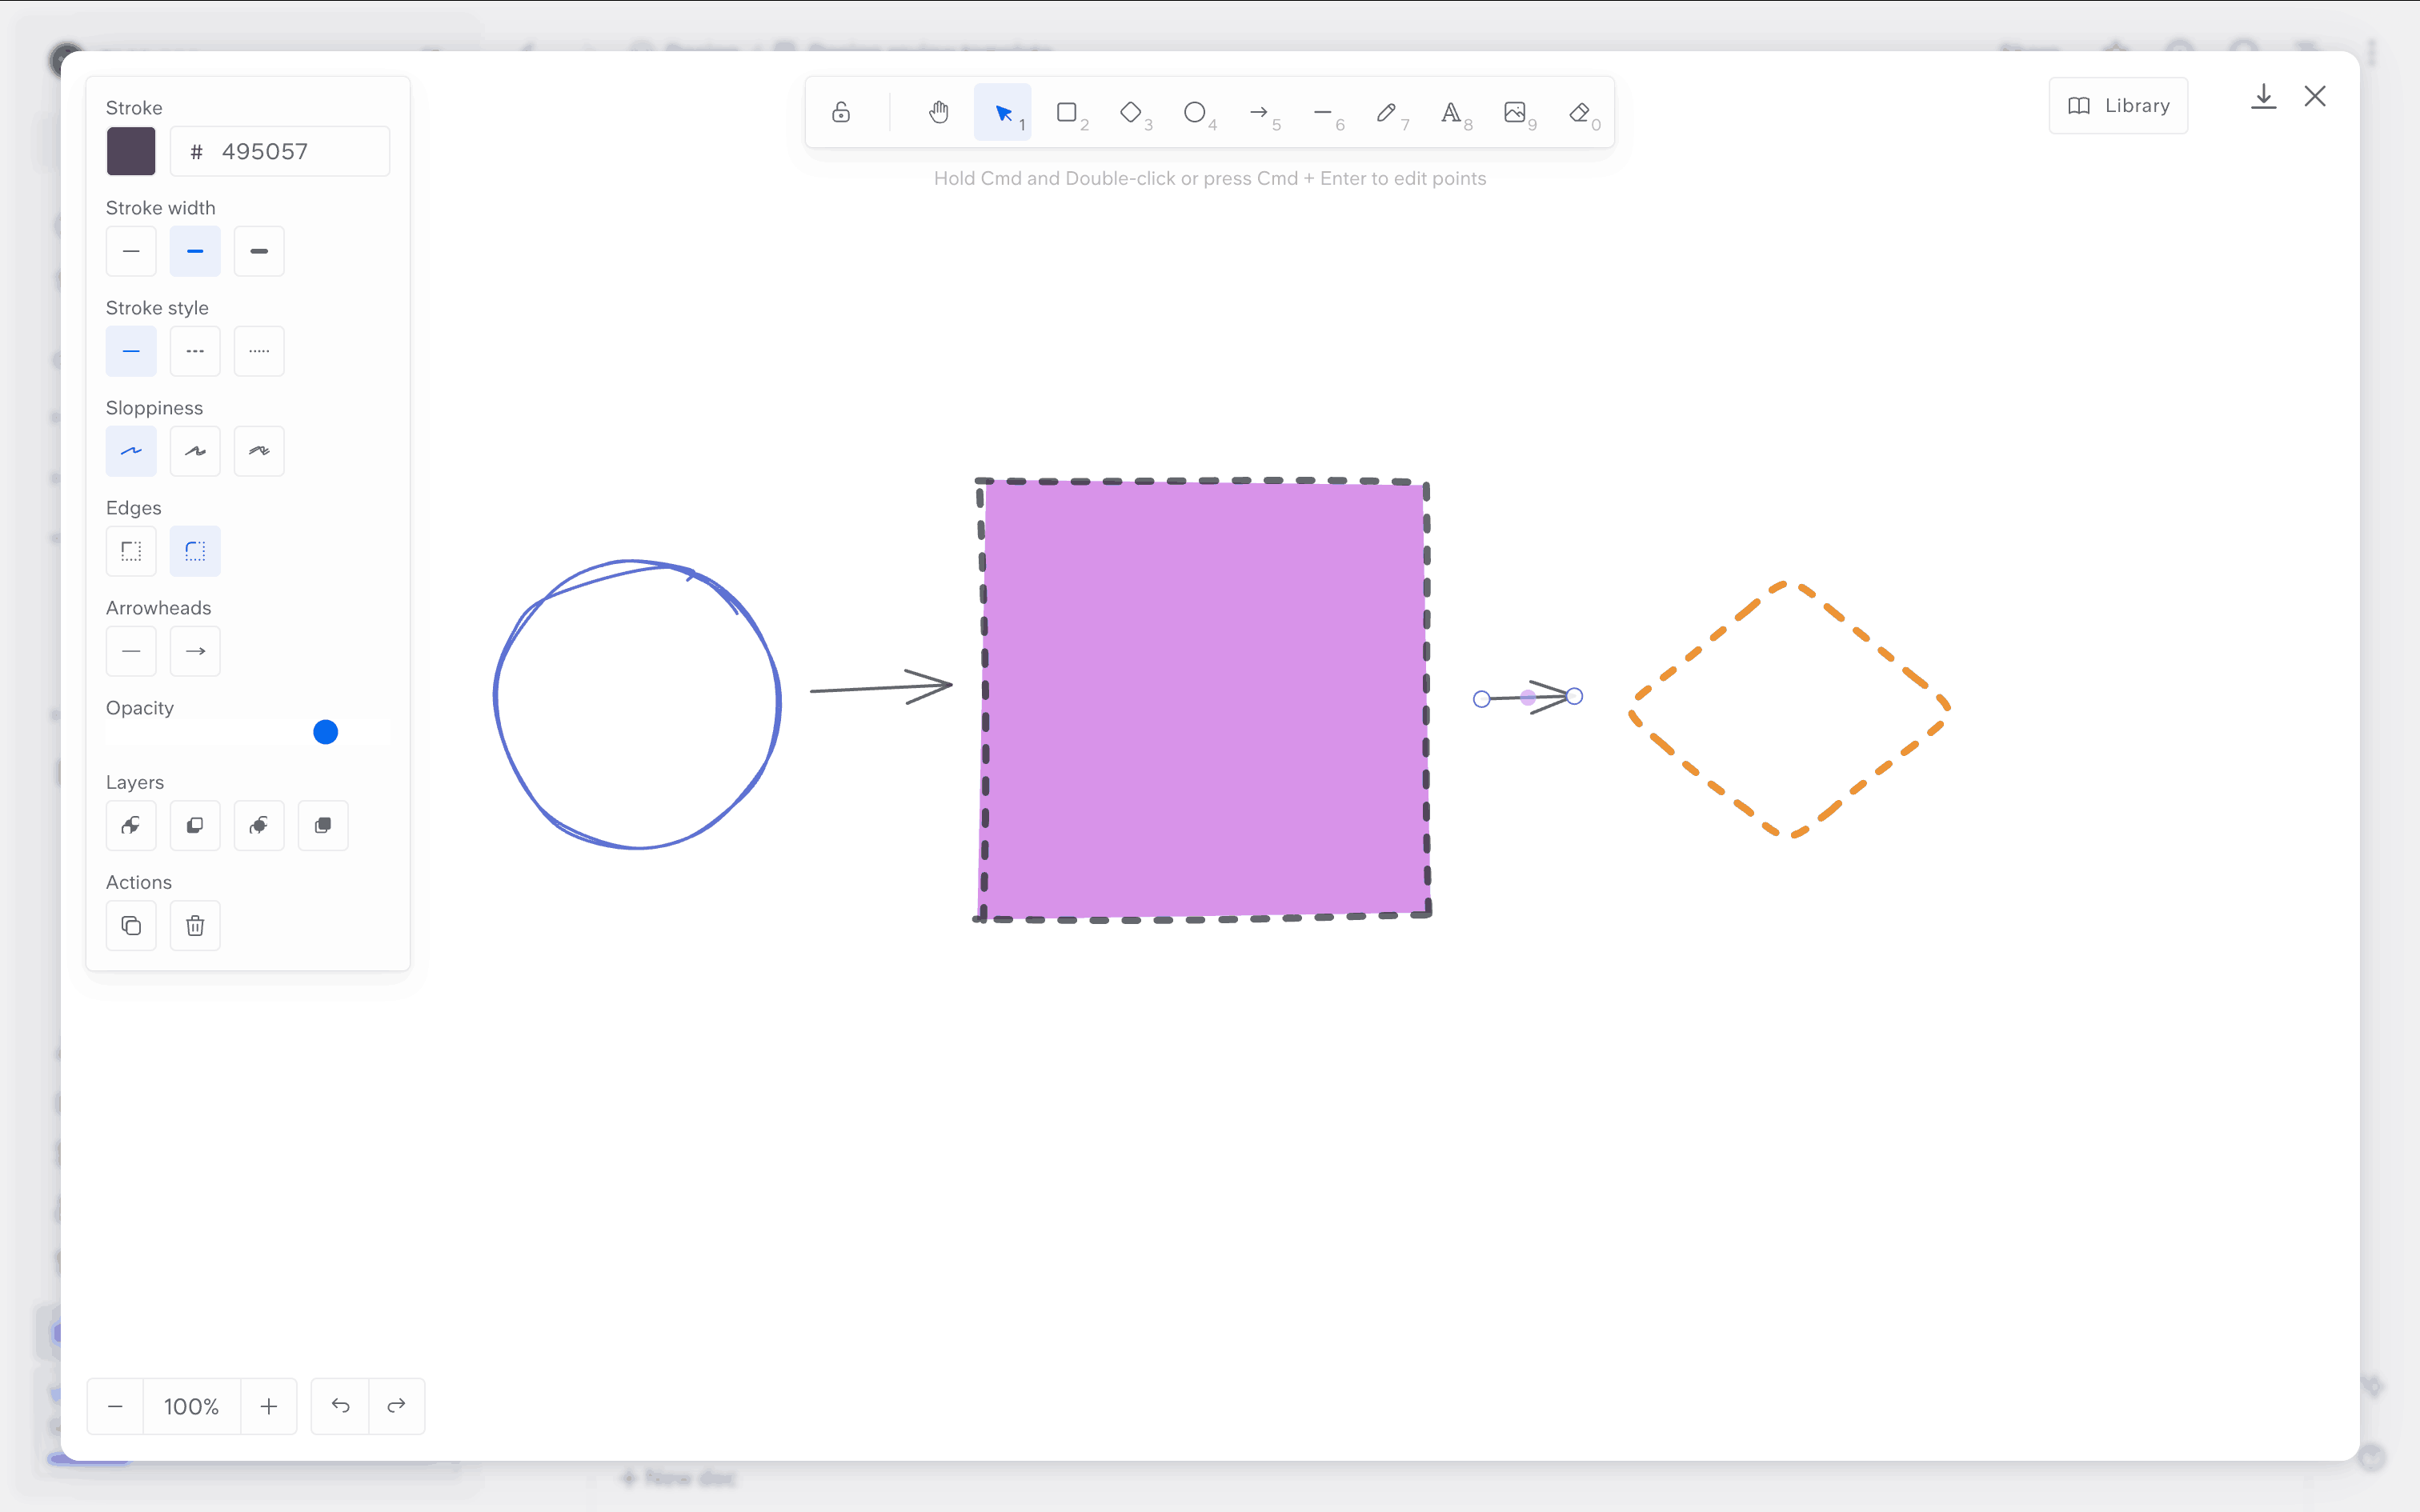2420x1512 pixels.
Task: Select sharp edges option
Action: point(131,551)
